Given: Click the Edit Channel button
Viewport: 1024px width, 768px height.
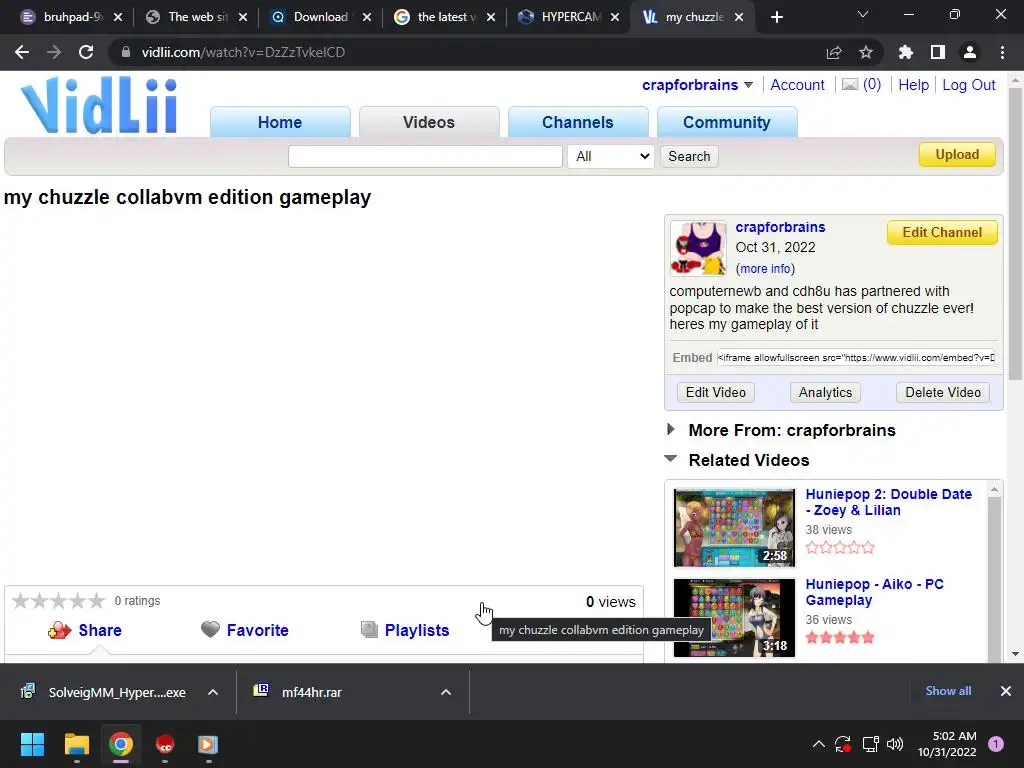Looking at the screenshot, I should (942, 232).
